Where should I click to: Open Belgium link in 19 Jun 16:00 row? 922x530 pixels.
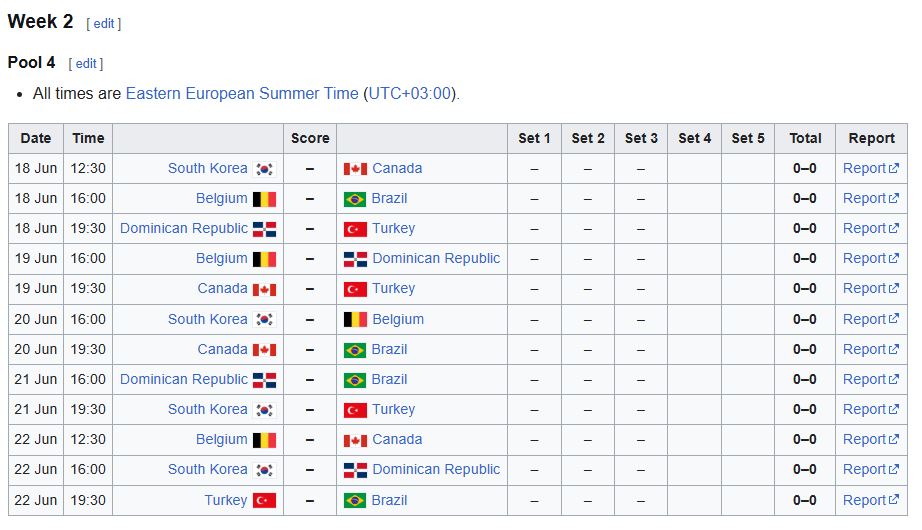pyautogui.click(x=222, y=258)
